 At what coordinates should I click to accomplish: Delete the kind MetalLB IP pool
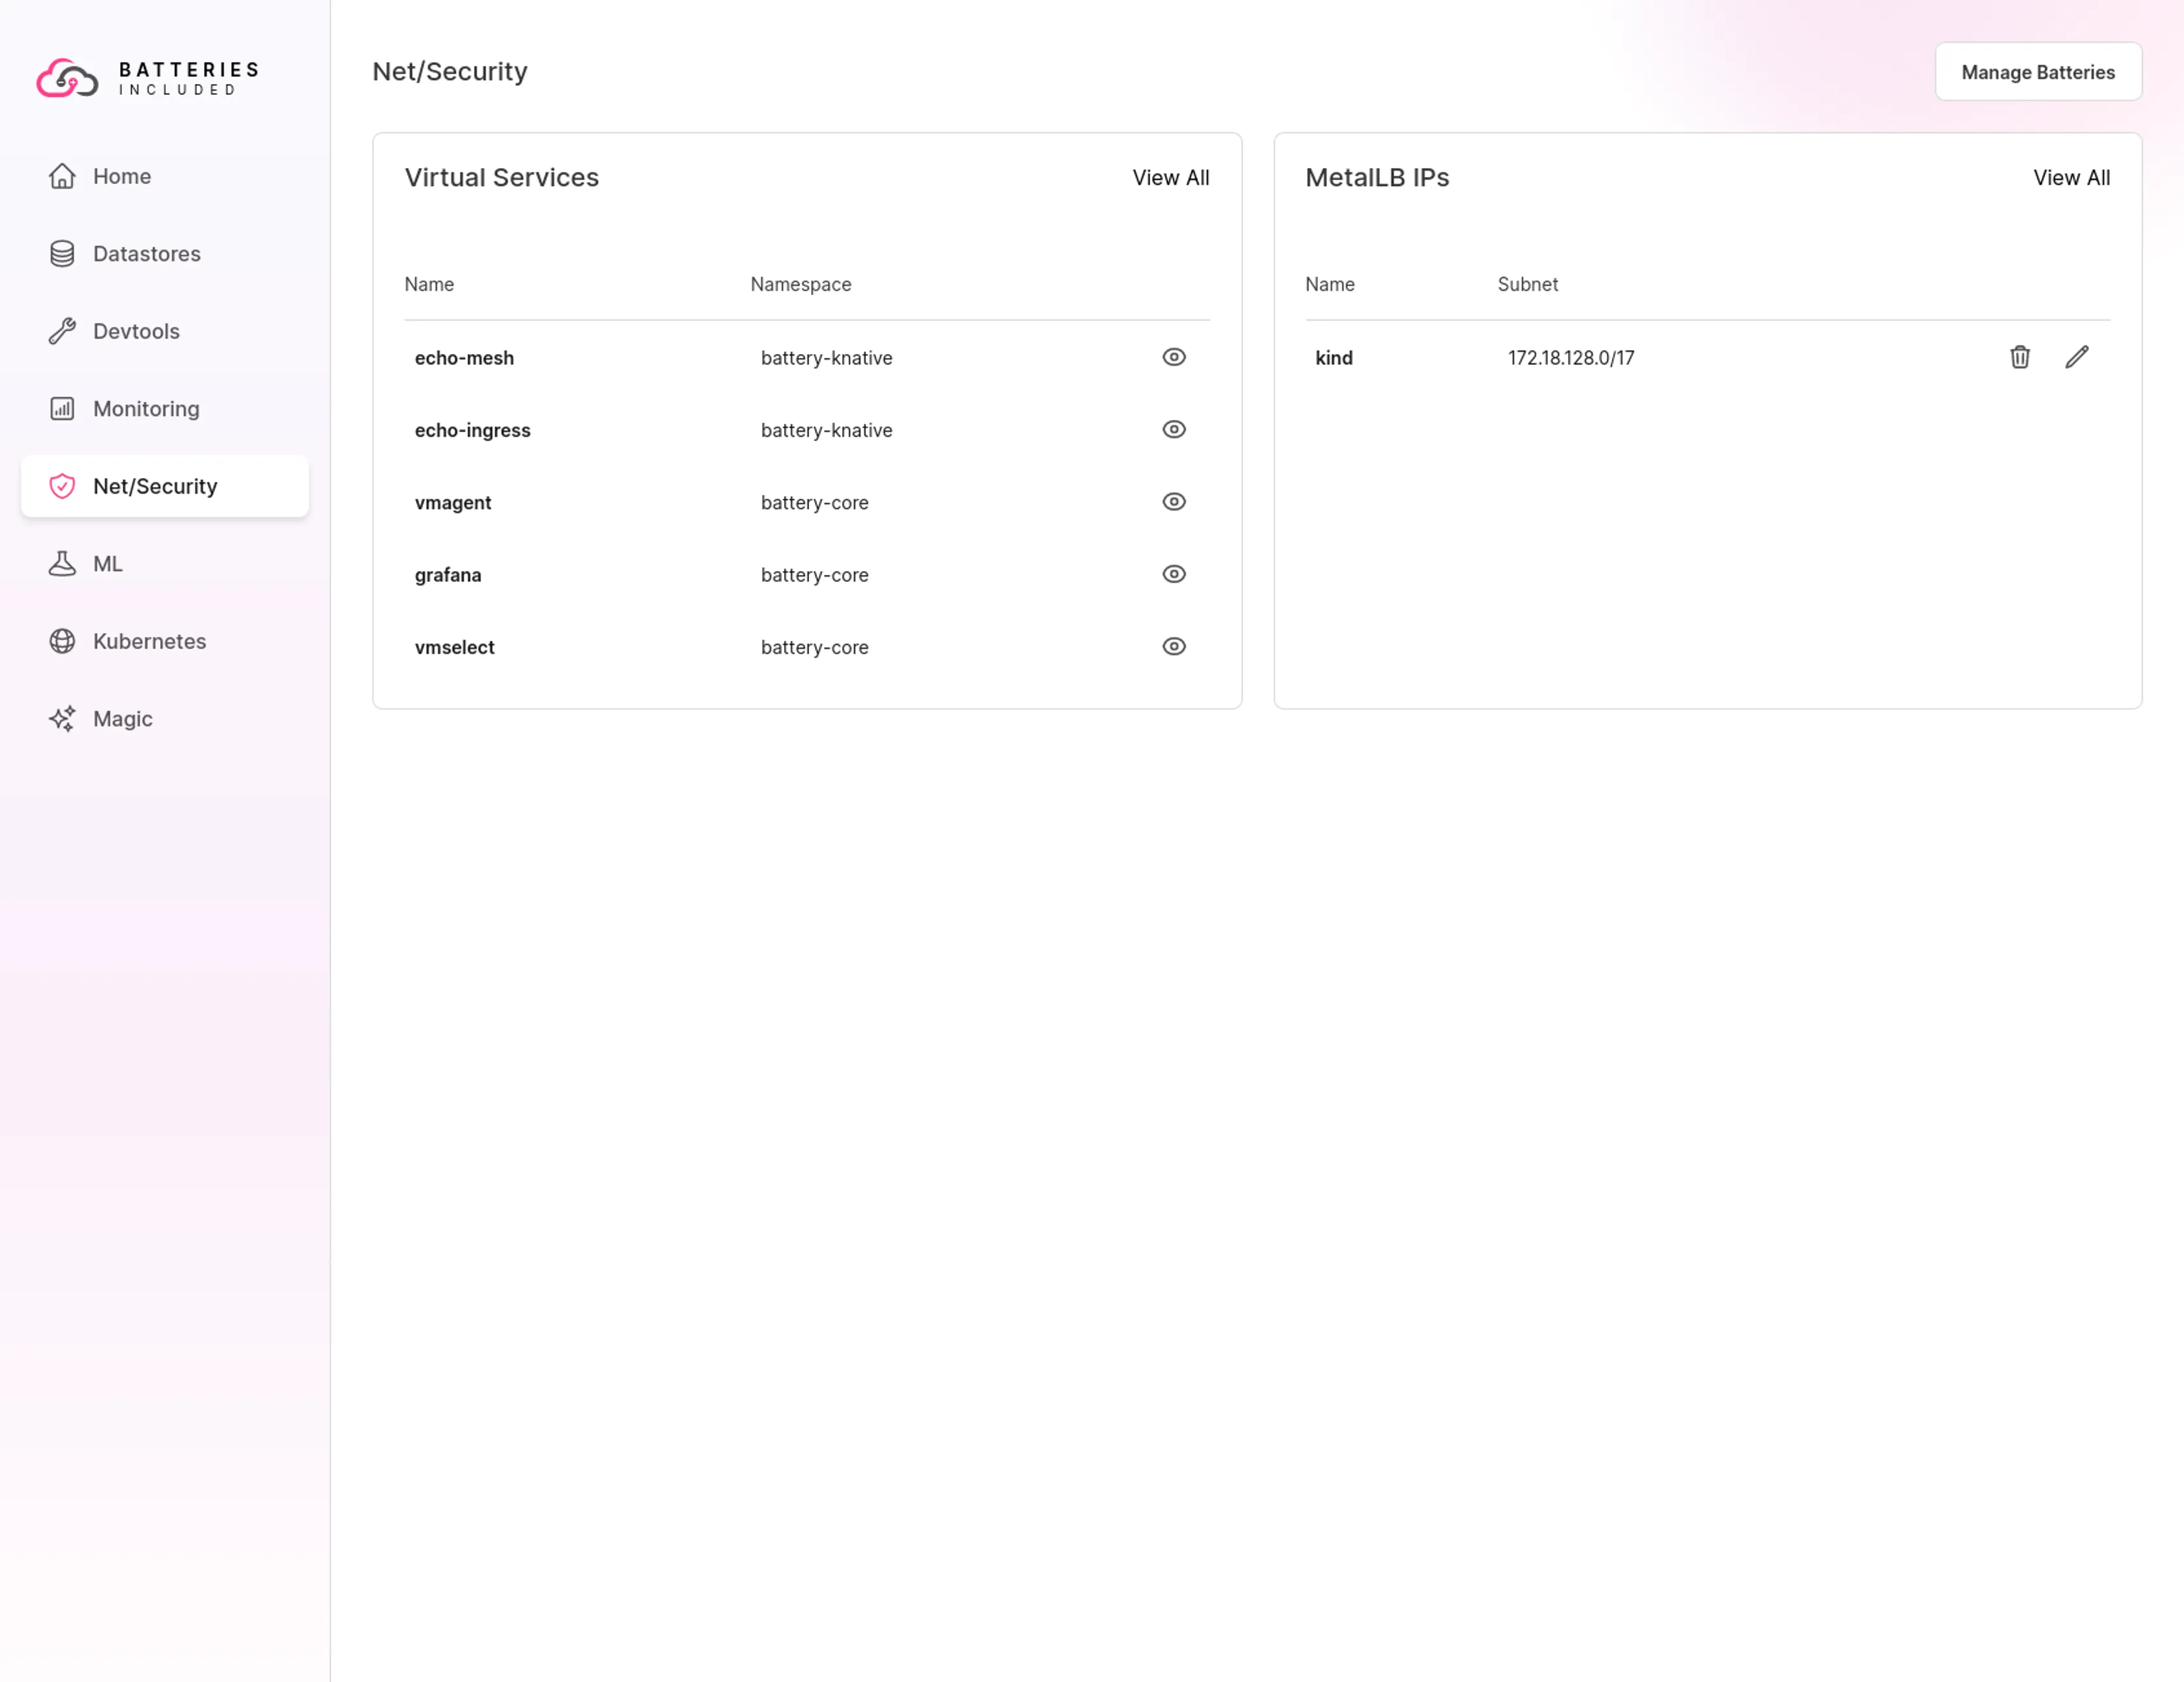[x=2019, y=357]
